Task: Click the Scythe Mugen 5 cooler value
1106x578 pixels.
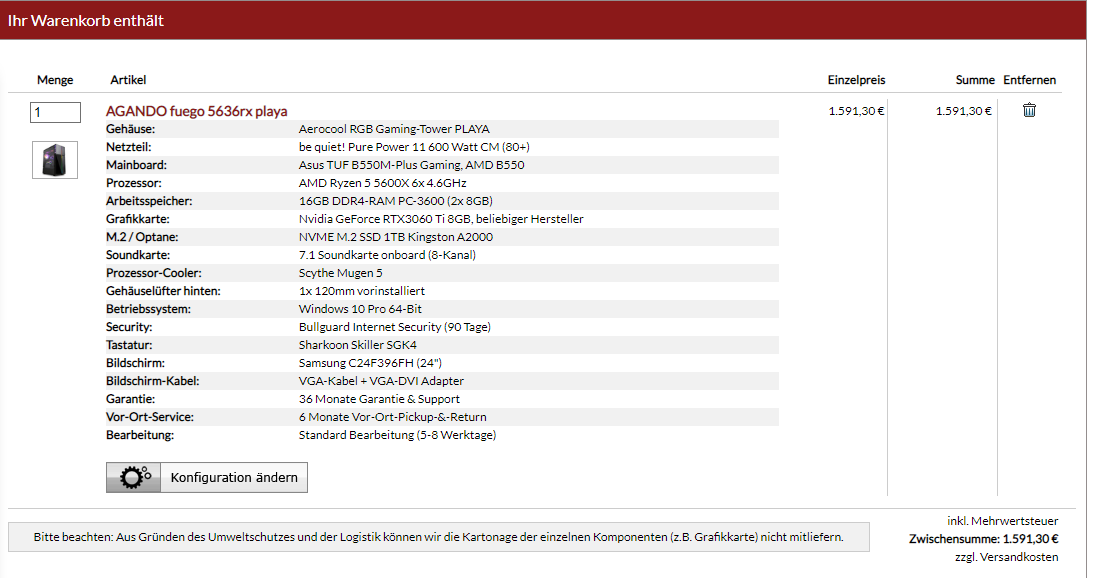Action: [x=341, y=273]
